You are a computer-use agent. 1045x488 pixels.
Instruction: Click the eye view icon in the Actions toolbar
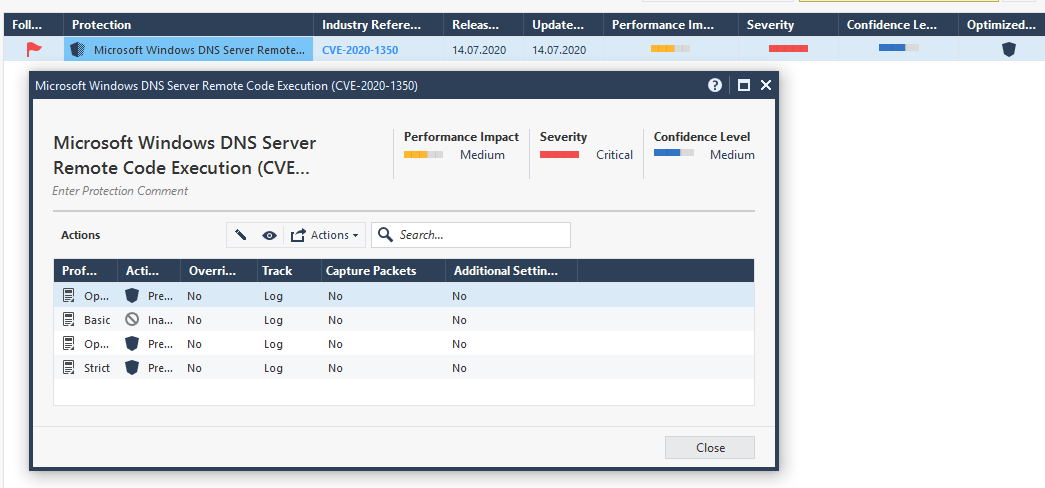pyautogui.click(x=269, y=235)
